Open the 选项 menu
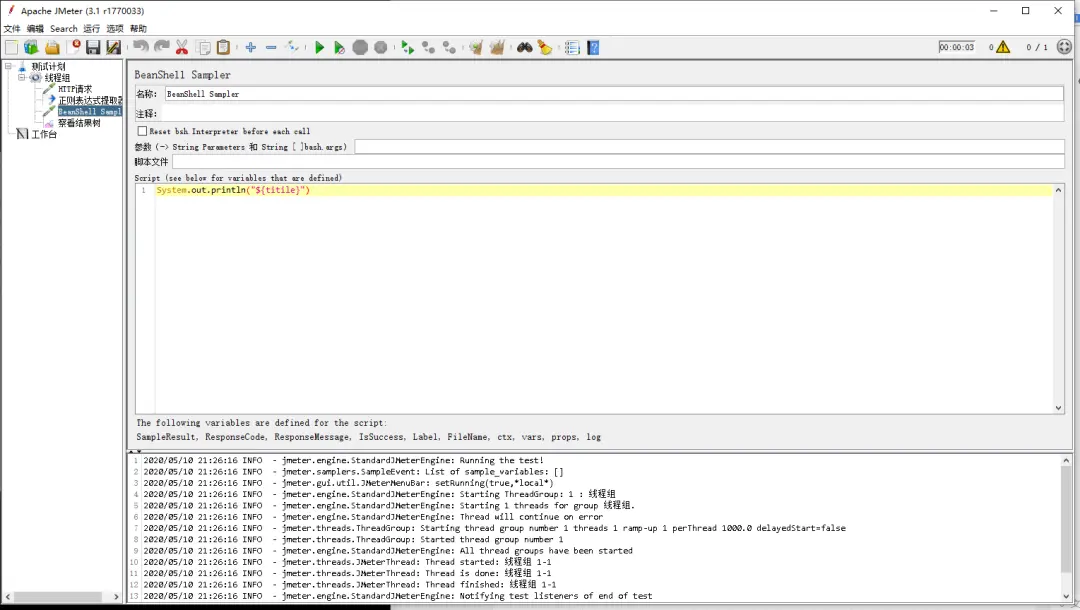The image size is (1080, 610). tap(115, 28)
